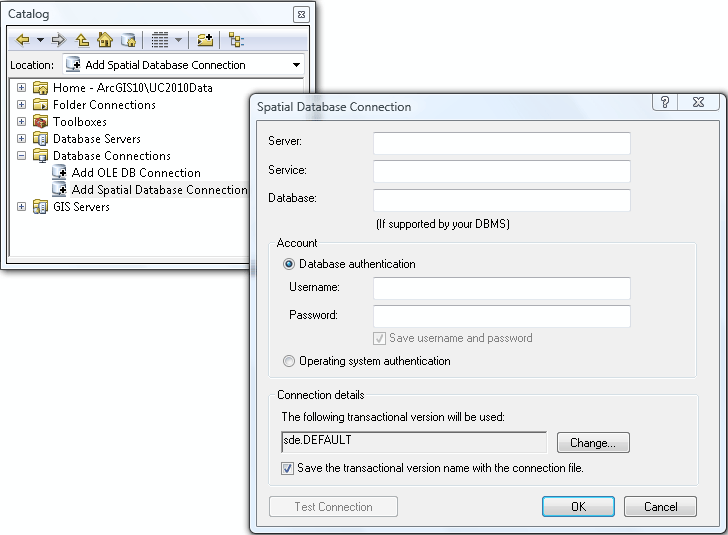Click the Change... version button
The image size is (728, 535).
pos(599,443)
